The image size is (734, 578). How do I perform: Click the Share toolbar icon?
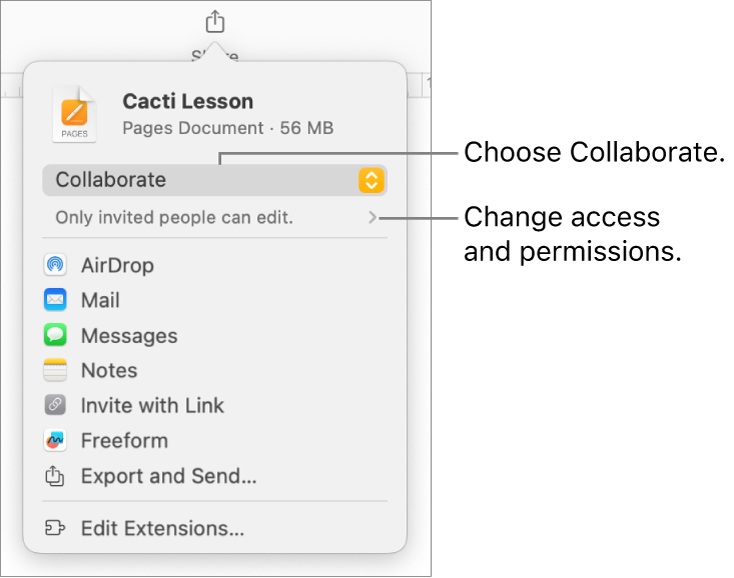point(215,21)
